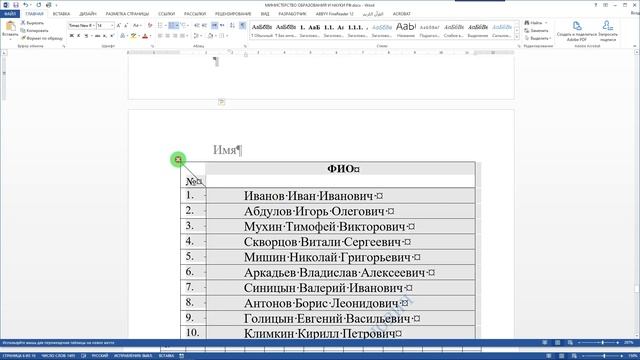
Task: Customize Quick Access Toolbar dropdown arrow
Action: tap(56, 5)
